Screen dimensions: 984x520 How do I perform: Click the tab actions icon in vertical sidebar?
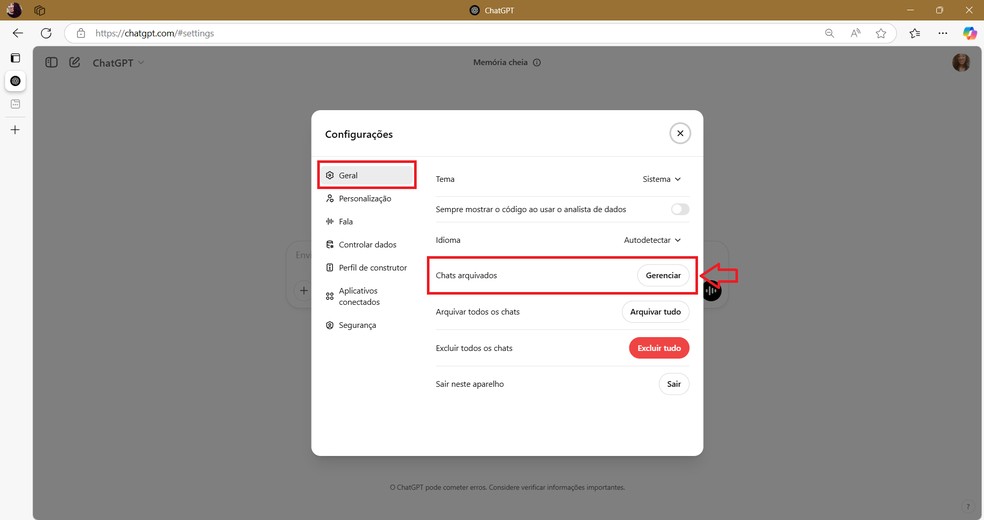[15, 58]
